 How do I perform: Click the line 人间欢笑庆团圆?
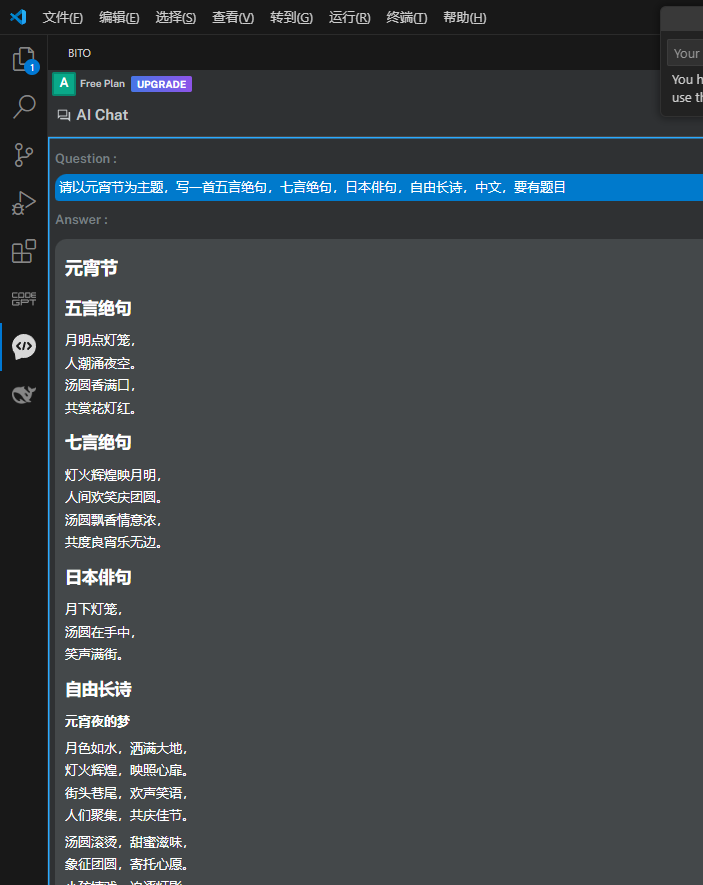113,497
